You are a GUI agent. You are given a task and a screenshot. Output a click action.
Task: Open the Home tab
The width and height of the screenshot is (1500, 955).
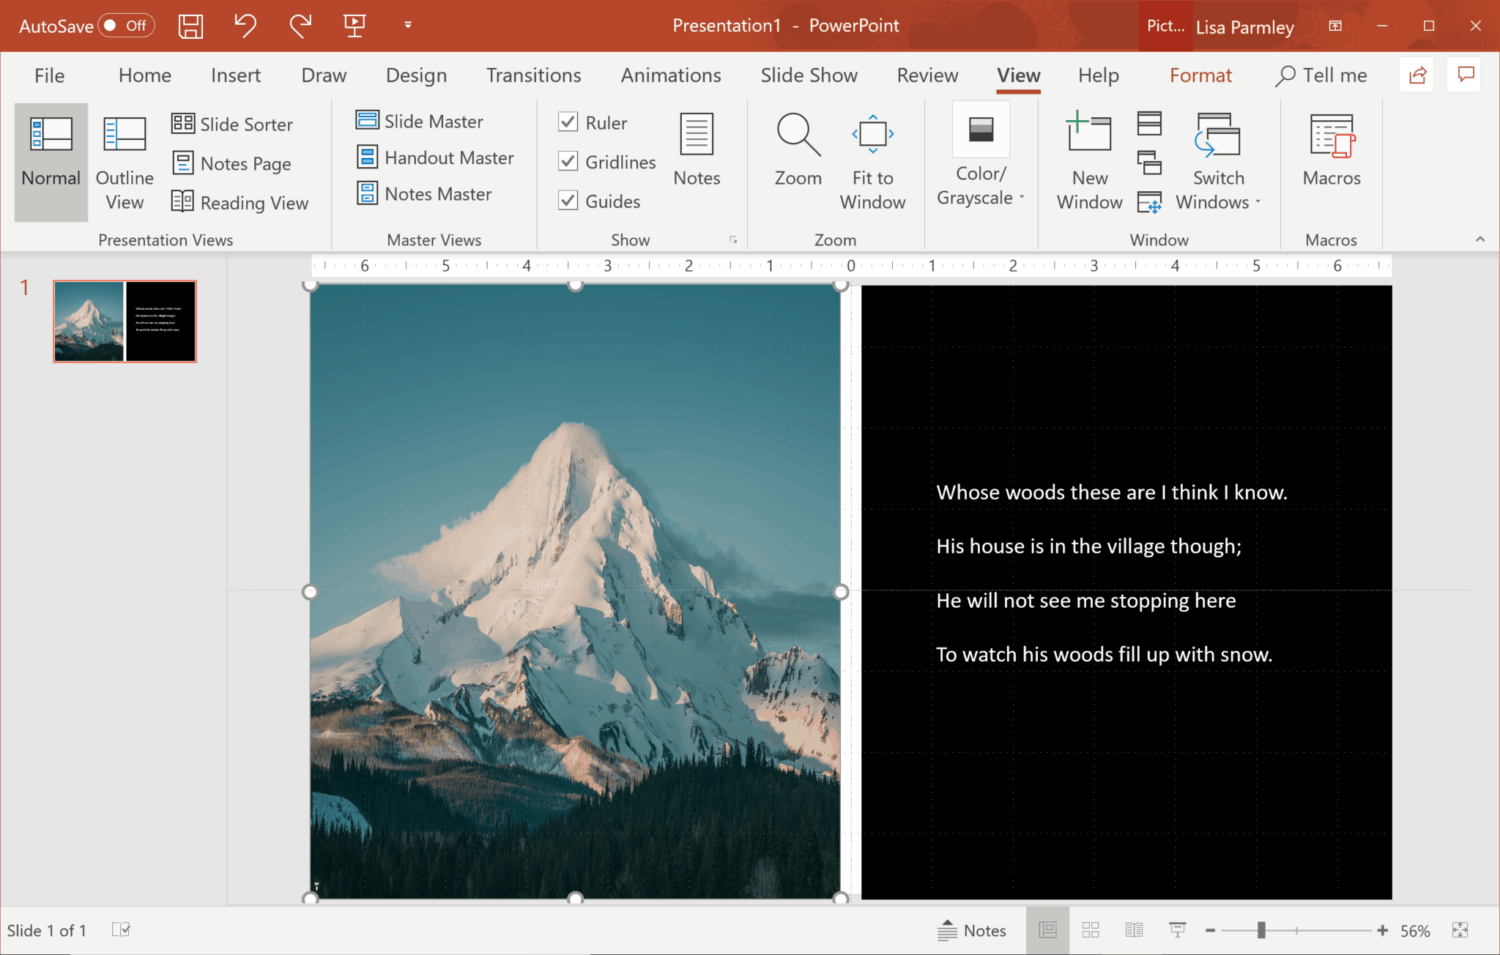click(x=145, y=75)
